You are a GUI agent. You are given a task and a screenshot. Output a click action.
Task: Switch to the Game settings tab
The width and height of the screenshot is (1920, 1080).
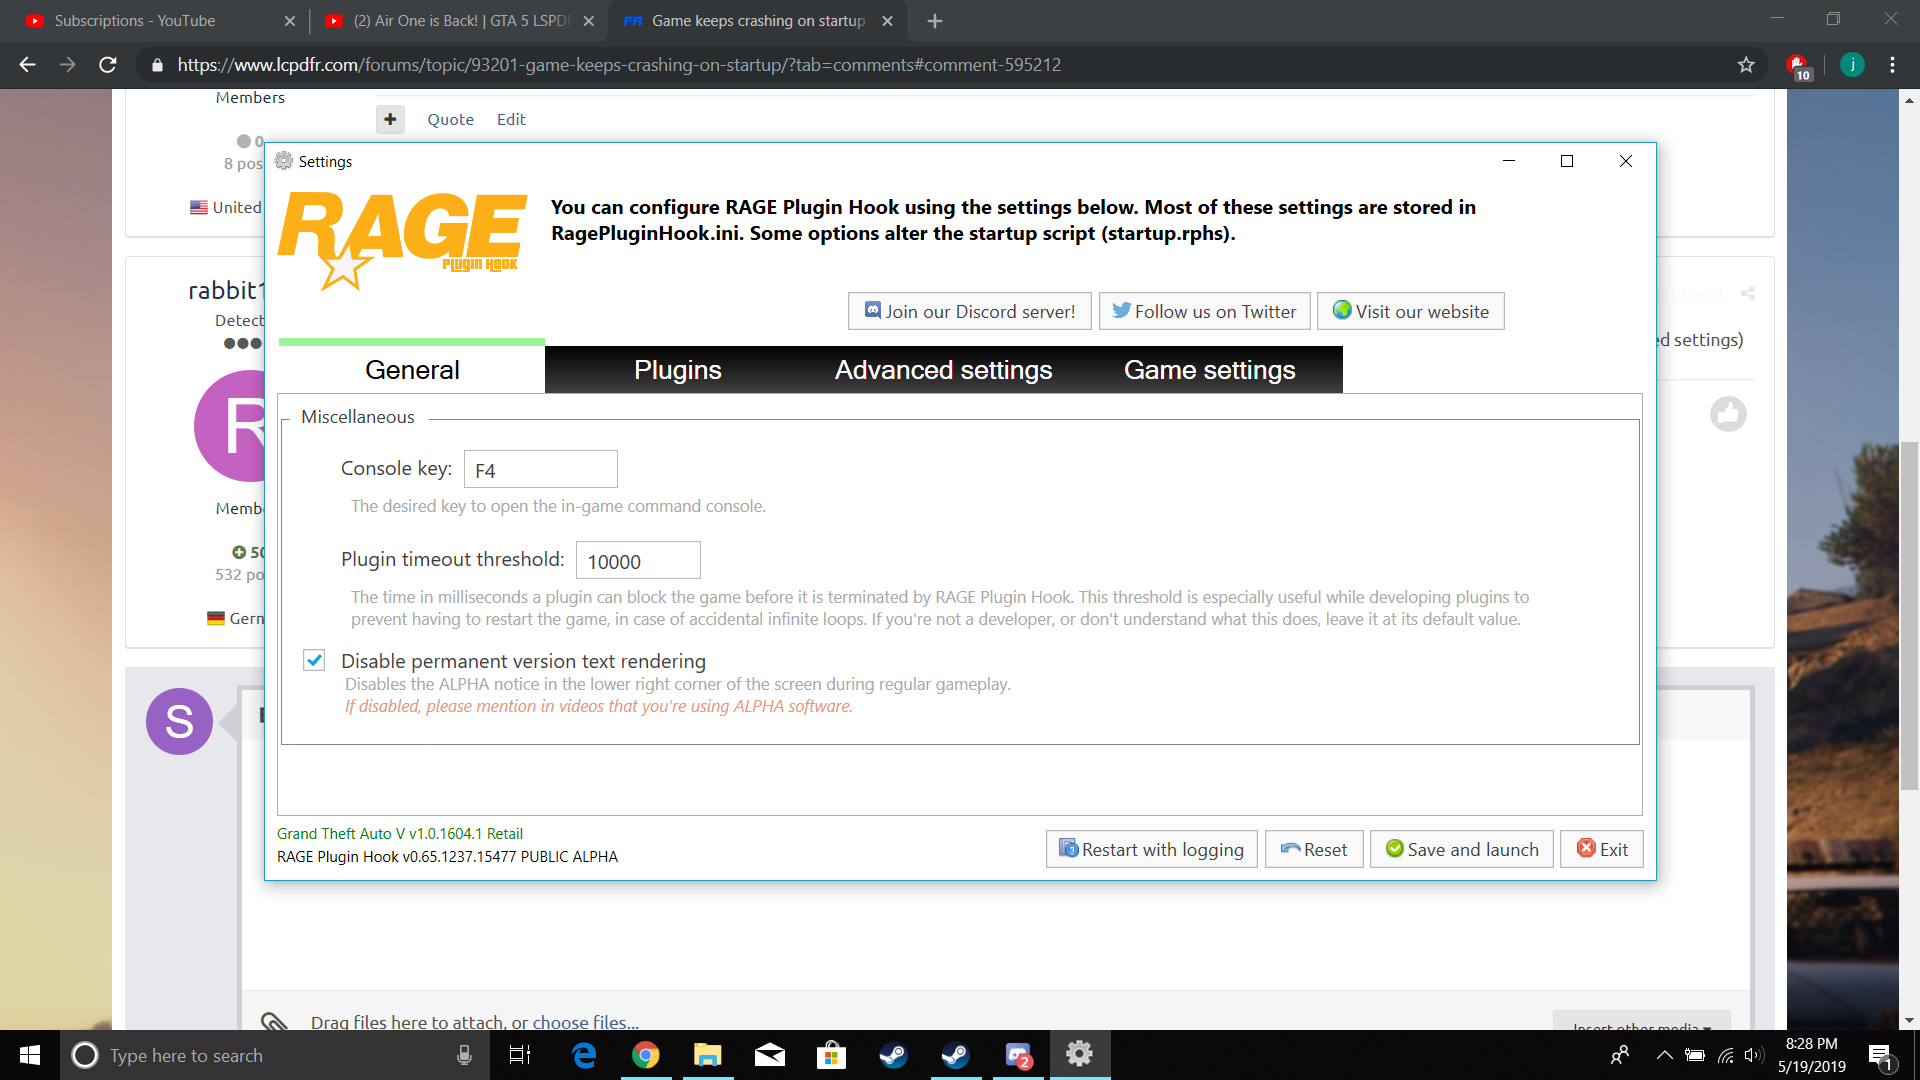(1209, 370)
